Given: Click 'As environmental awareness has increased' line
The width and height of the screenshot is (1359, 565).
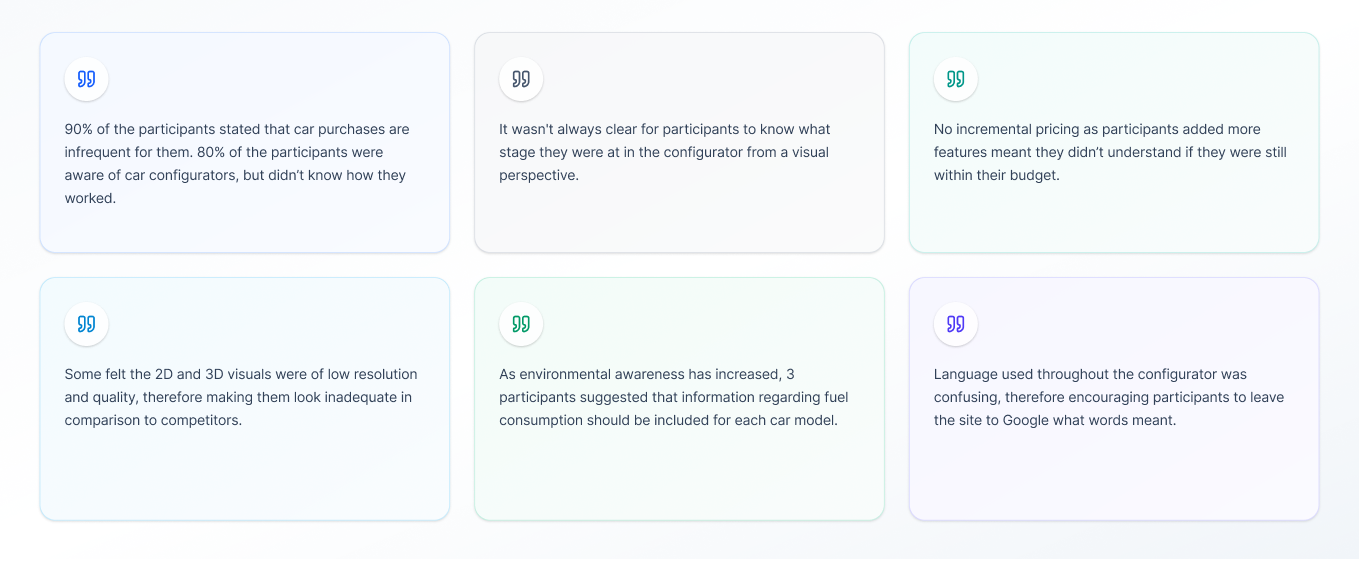Looking at the screenshot, I should click(640, 375).
